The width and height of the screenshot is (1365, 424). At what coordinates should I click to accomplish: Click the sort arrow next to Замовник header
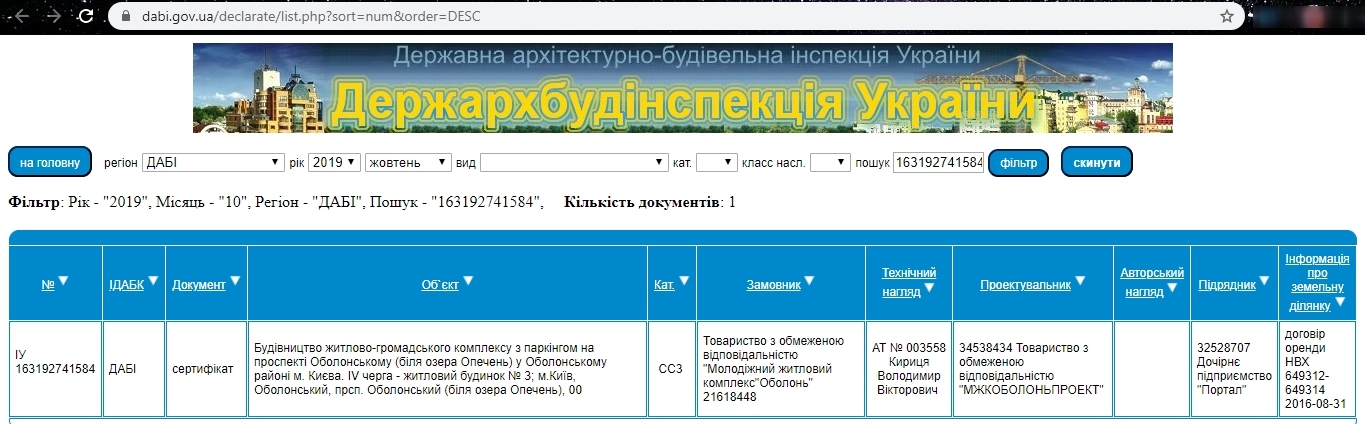click(x=810, y=282)
